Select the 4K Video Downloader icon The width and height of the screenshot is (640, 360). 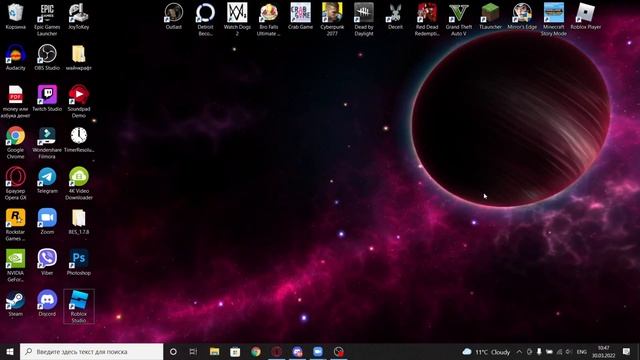pyautogui.click(x=78, y=184)
